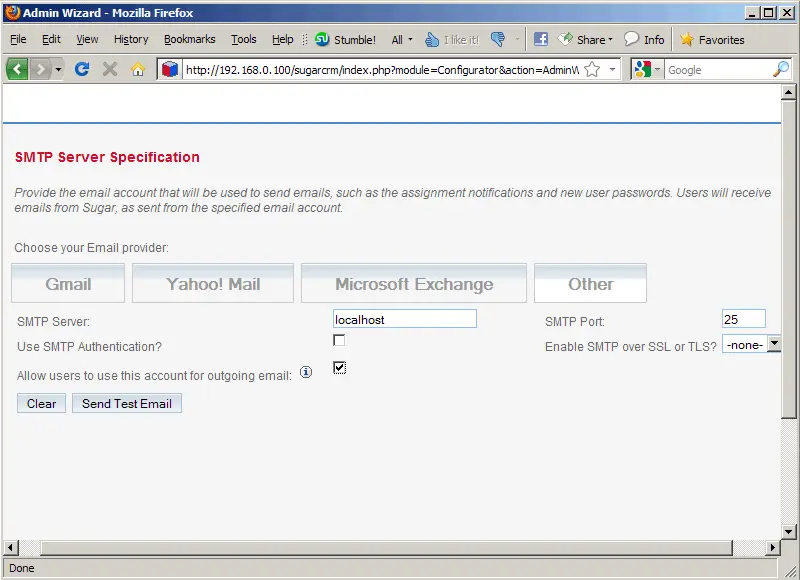Select the Other email provider button
Image resolution: width=800 pixels, height=580 pixels.
tap(590, 283)
